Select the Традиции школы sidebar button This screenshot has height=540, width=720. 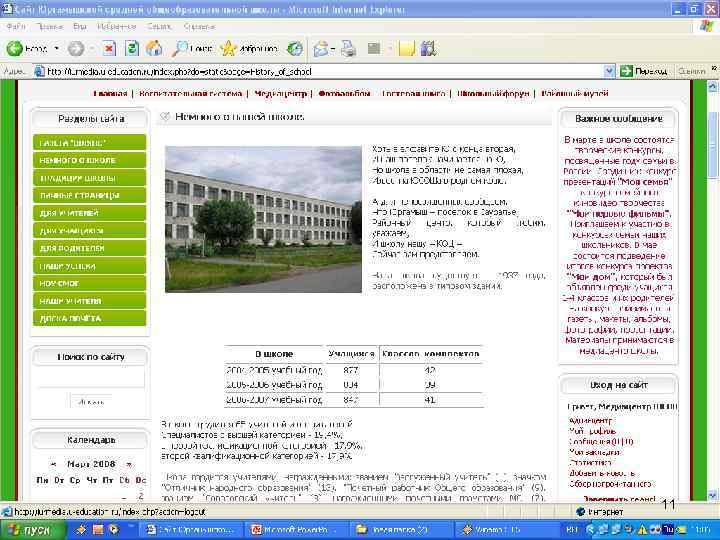click(x=90, y=178)
